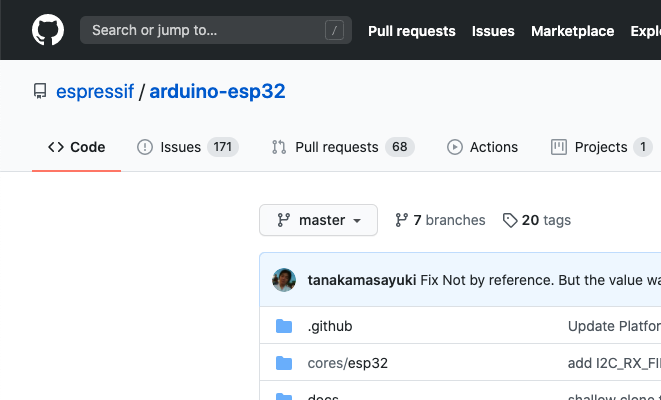Open the arduino-esp32 repository link
The height and width of the screenshot is (400, 661).
coord(218,91)
